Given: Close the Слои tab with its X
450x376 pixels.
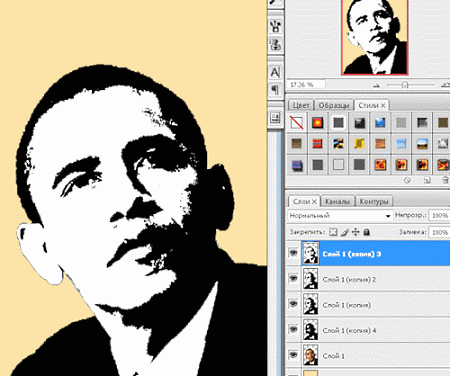Looking at the screenshot, I should (314, 202).
